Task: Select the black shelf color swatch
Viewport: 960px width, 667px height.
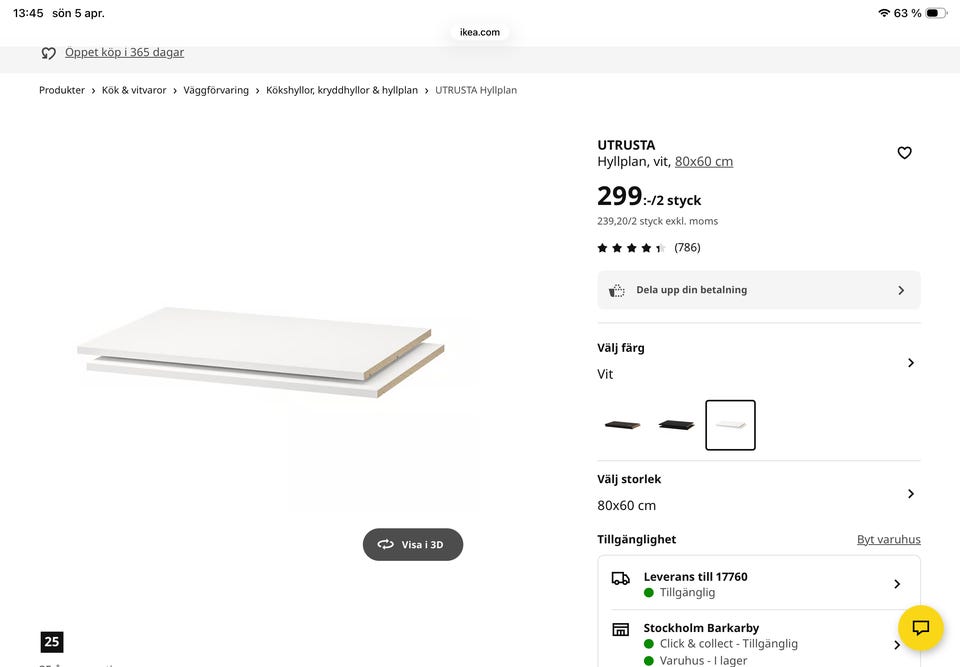Action: 676,425
